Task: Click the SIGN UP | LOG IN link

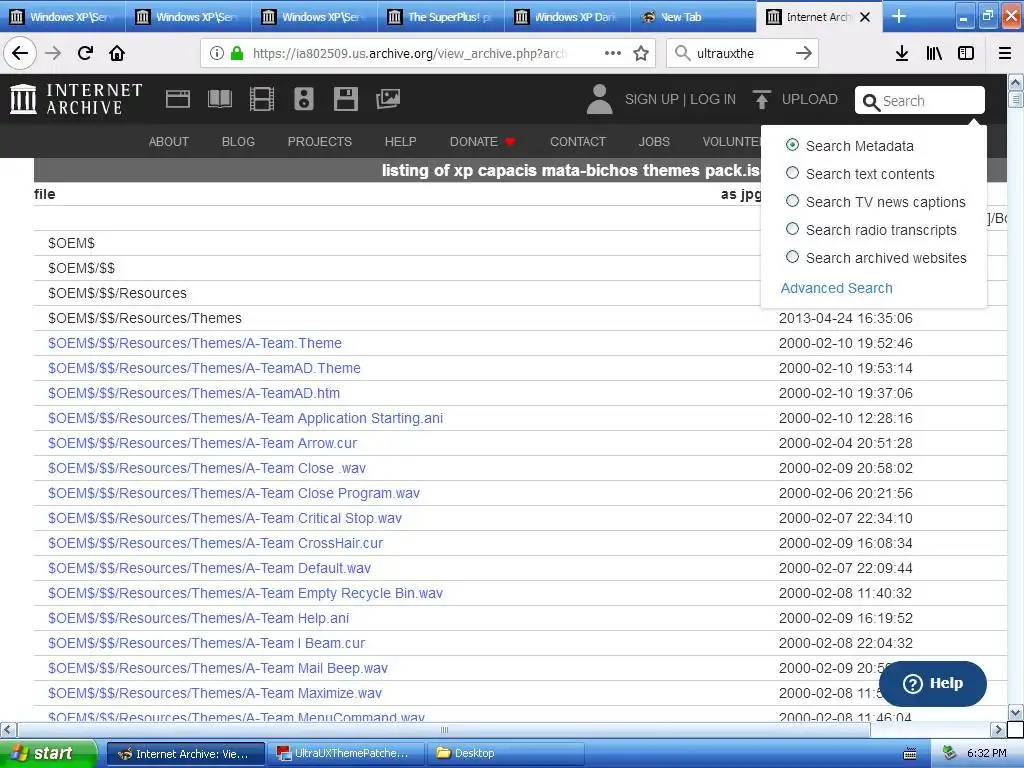Action: coord(680,99)
